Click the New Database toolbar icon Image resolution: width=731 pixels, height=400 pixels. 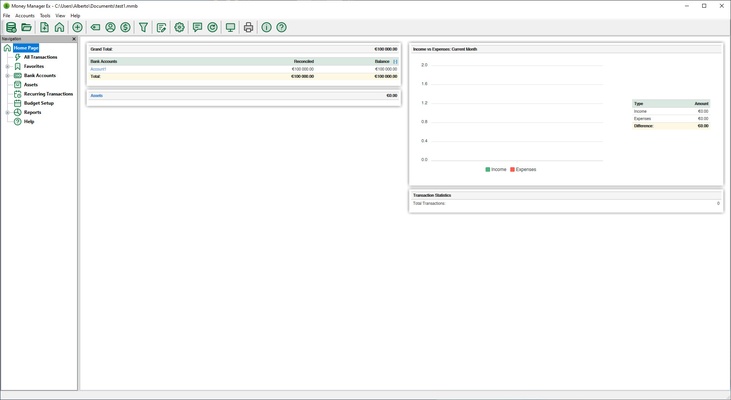[11, 28]
